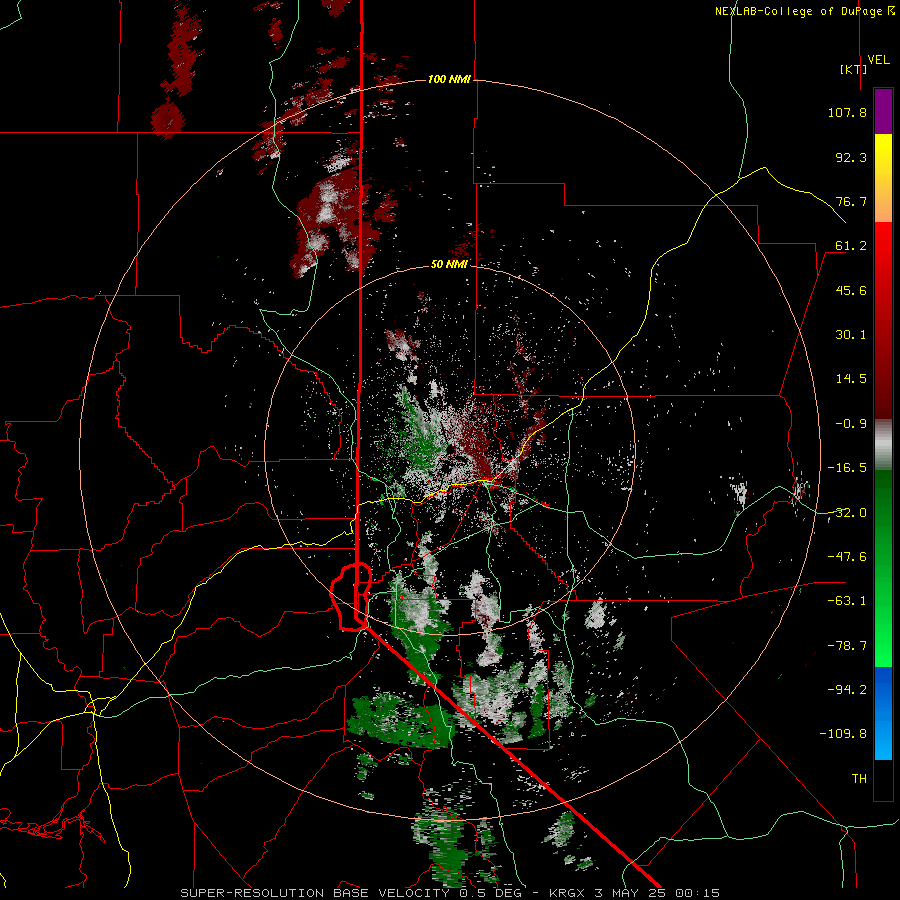
Task: Click the 100 NMI range ring label
Action: coord(449,79)
